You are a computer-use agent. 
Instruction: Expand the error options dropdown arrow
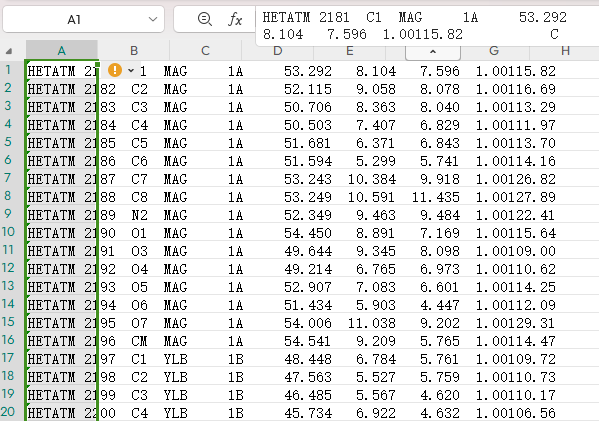tap(131, 70)
